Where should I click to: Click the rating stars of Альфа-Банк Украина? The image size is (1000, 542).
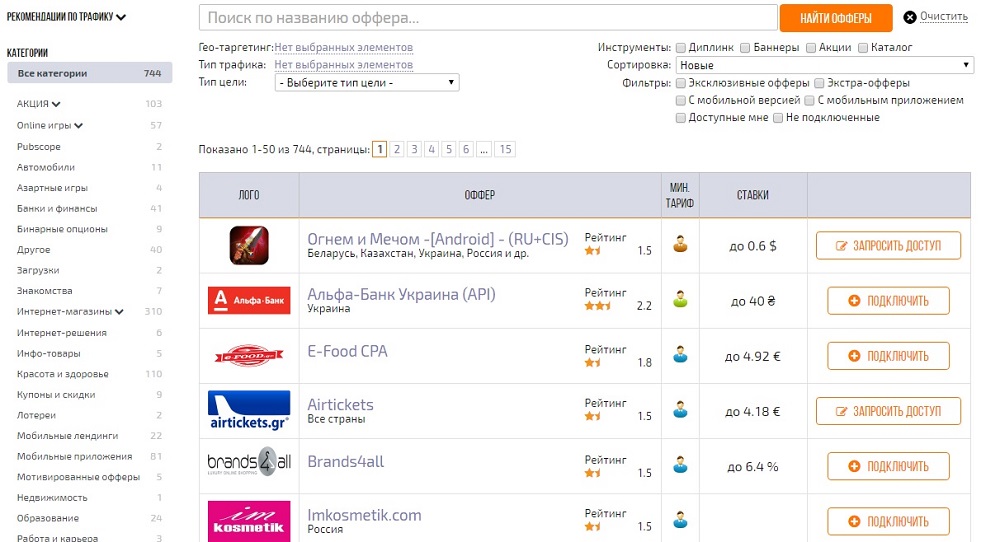pyautogui.click(x=598, y=306)
